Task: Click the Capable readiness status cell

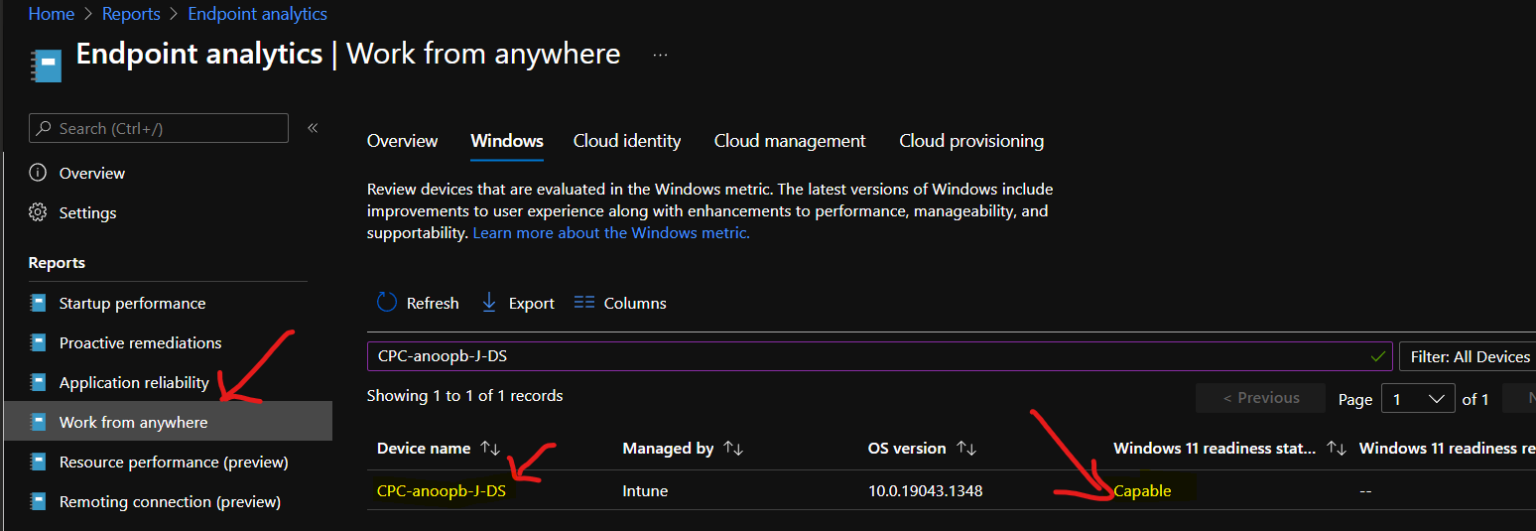Action: click(x=1142, y=491)
